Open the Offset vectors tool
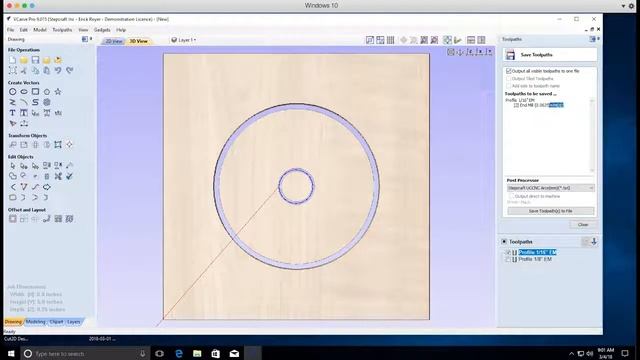Image resolution: width=640 pixels, height=360 pixels. 13,219
